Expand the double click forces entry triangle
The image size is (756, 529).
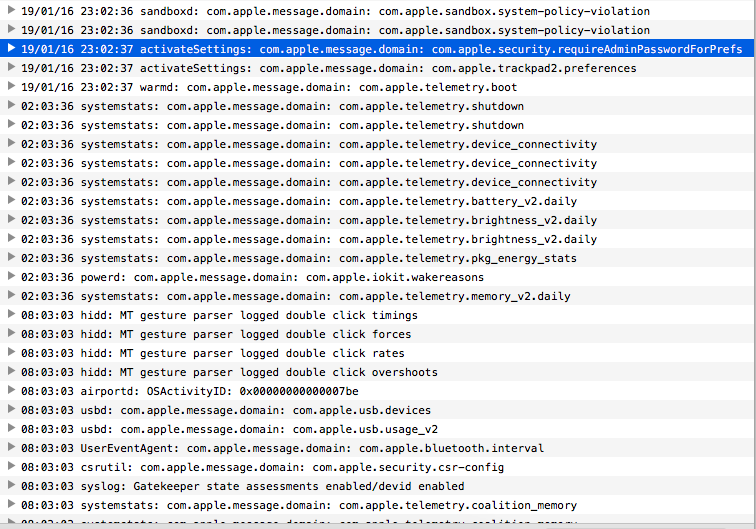tap(12, 333)
